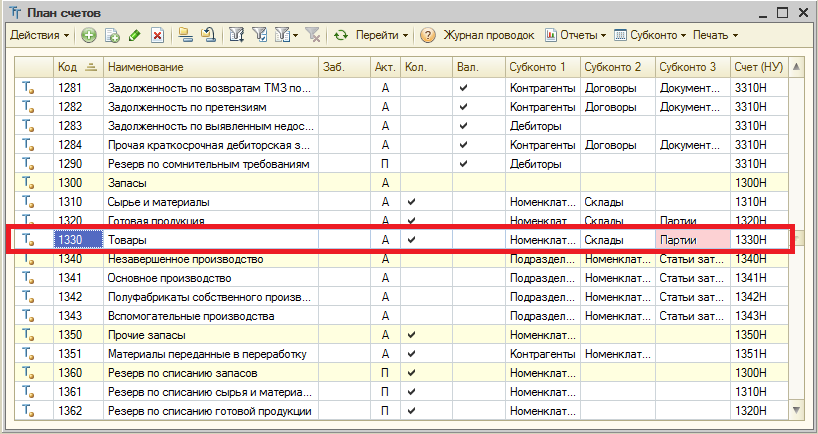Image resolution: width=818 pixels, height=434 pixels.
Task: Toggle the hierarchical view icon
Action: pos(186,35)
